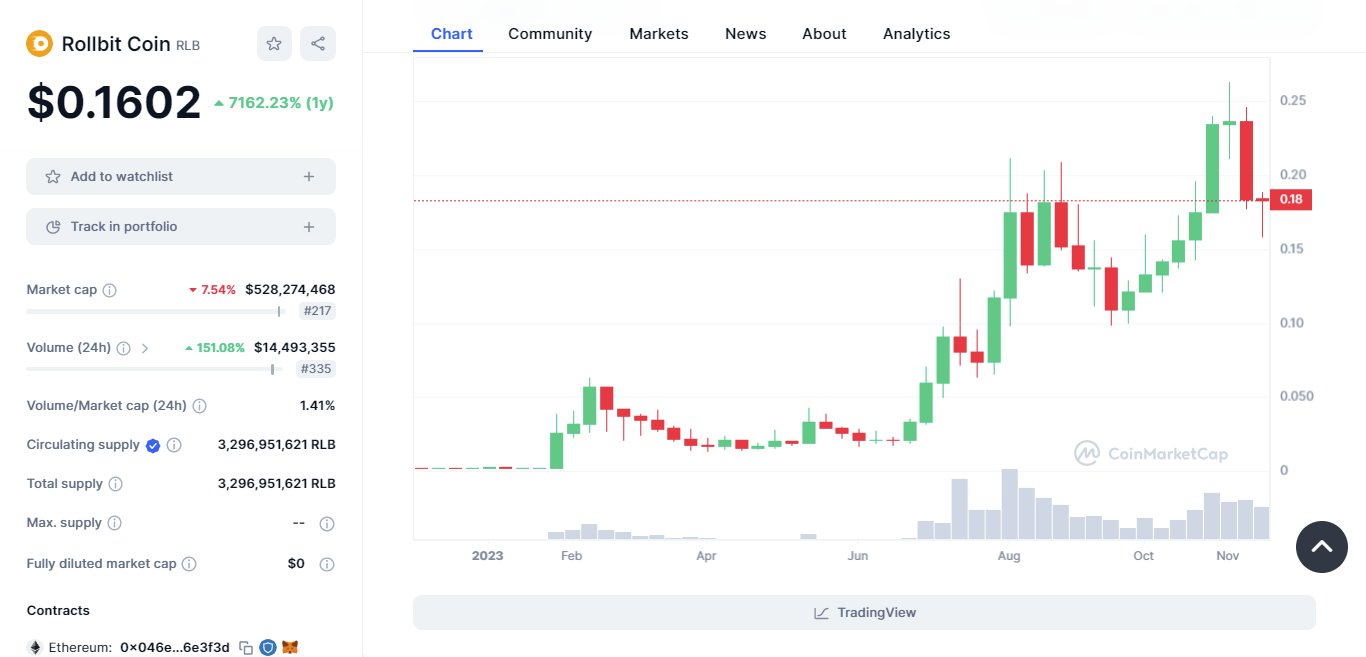
Task: Click info icon beside Max. supply label
Action: click(115, 523)
